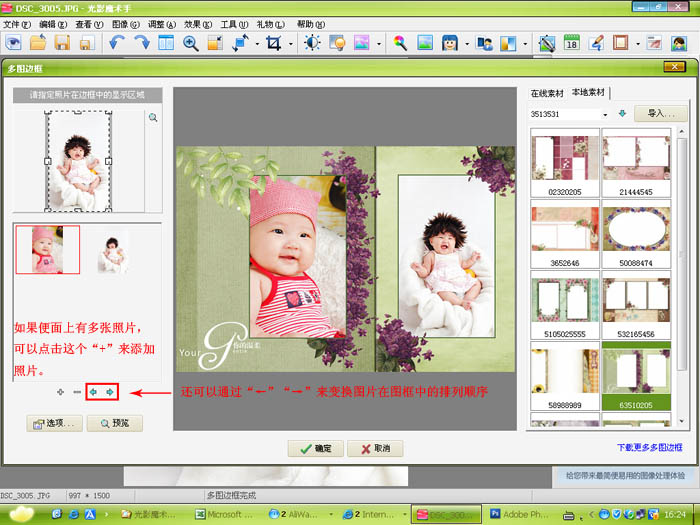Viewport: 700px width, 525px height.
Task: Click the pencil drawing tool icon
Action: 546,43
